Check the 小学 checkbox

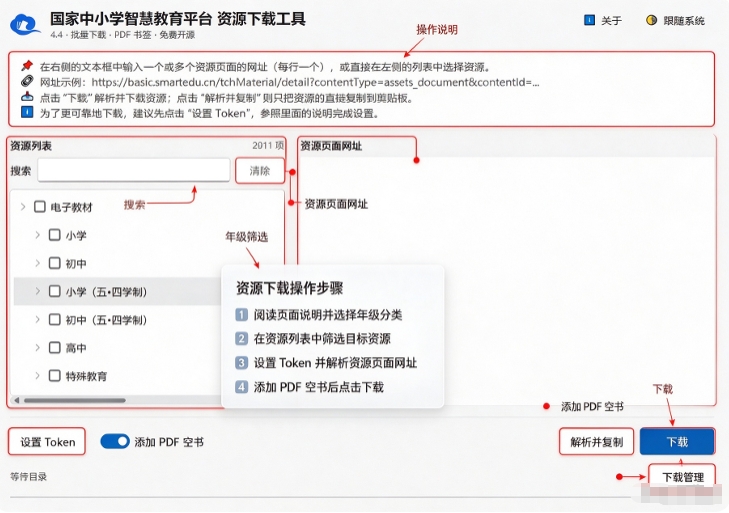pyautogui.click(x=54, y=235)
